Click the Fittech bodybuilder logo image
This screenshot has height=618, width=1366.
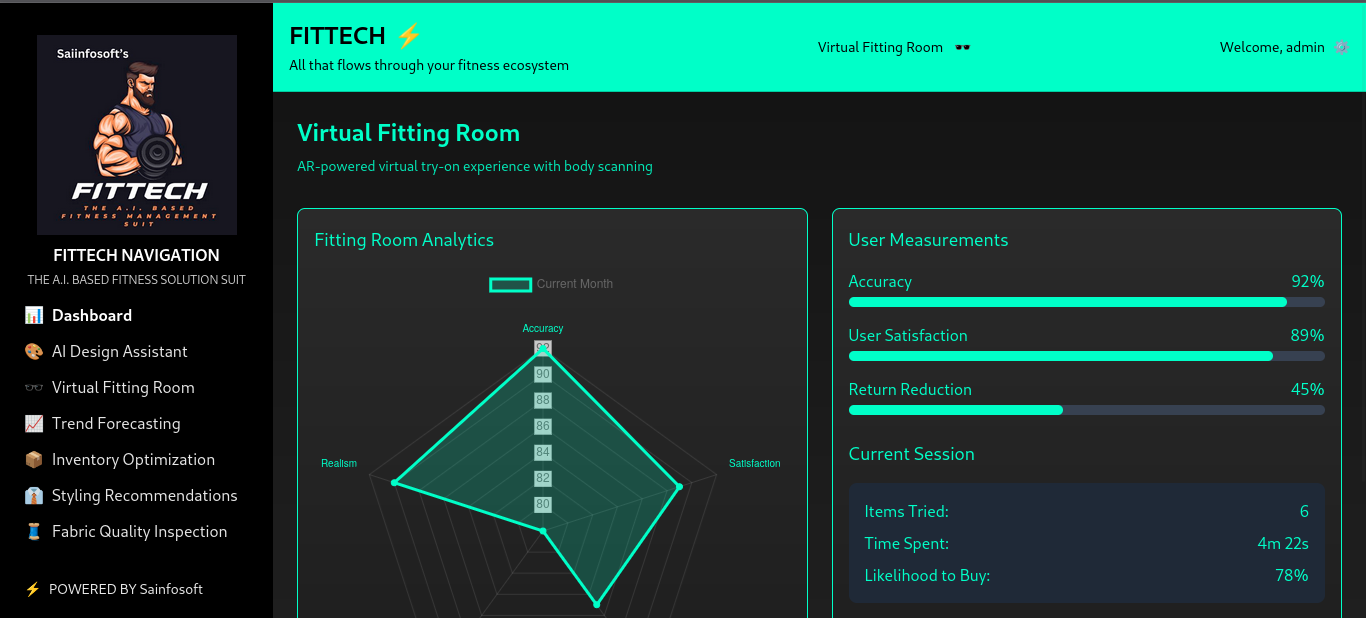[137, 135]
